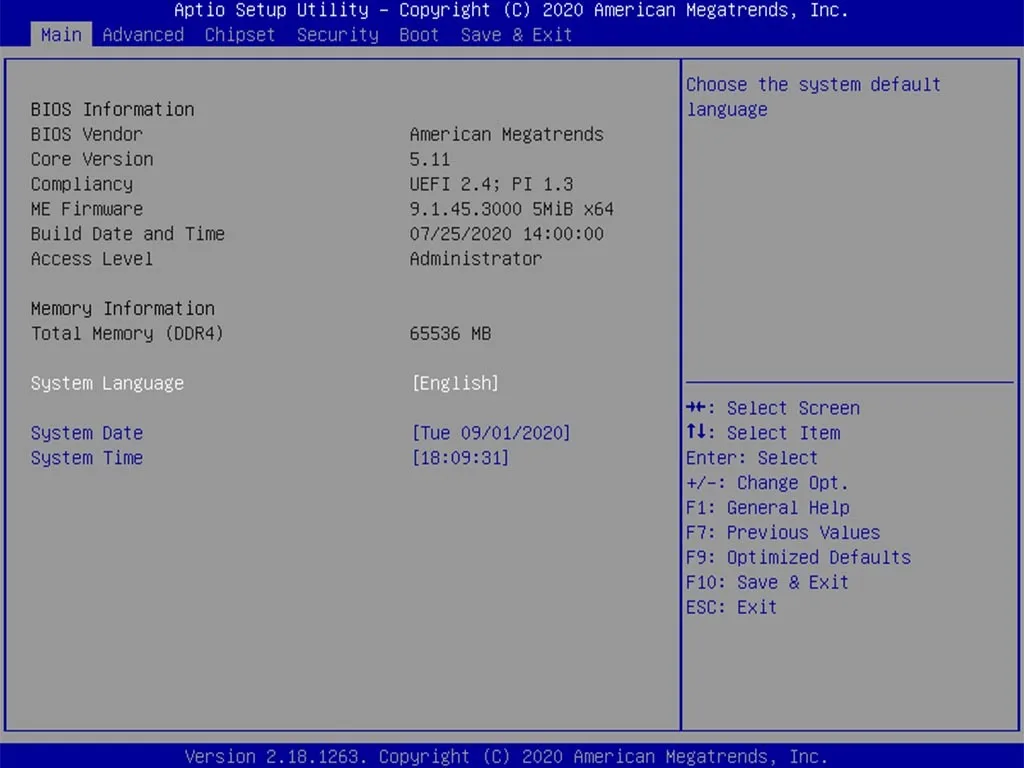
Task: Click the up-down arrows Select Item icon
Action: pyautogui.click(x=696, y=432)
